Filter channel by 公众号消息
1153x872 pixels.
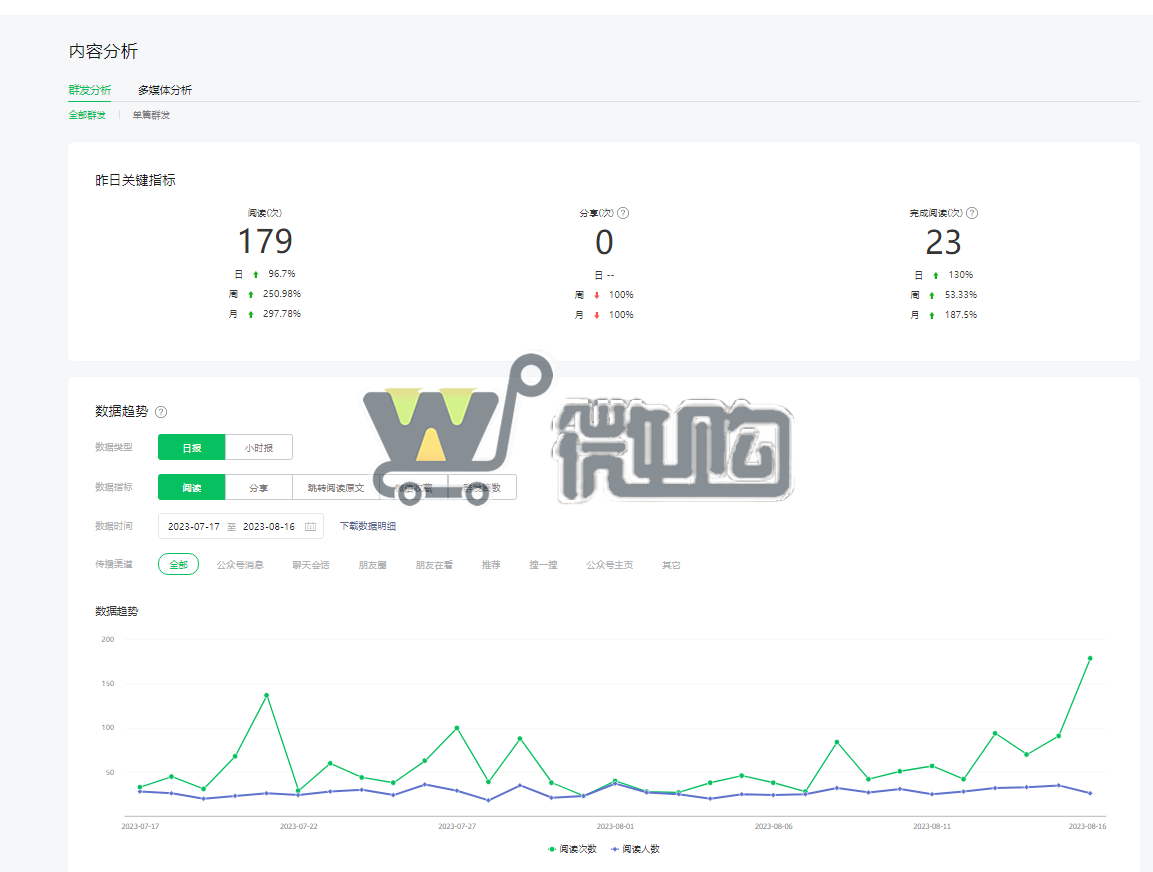(240, 565)
